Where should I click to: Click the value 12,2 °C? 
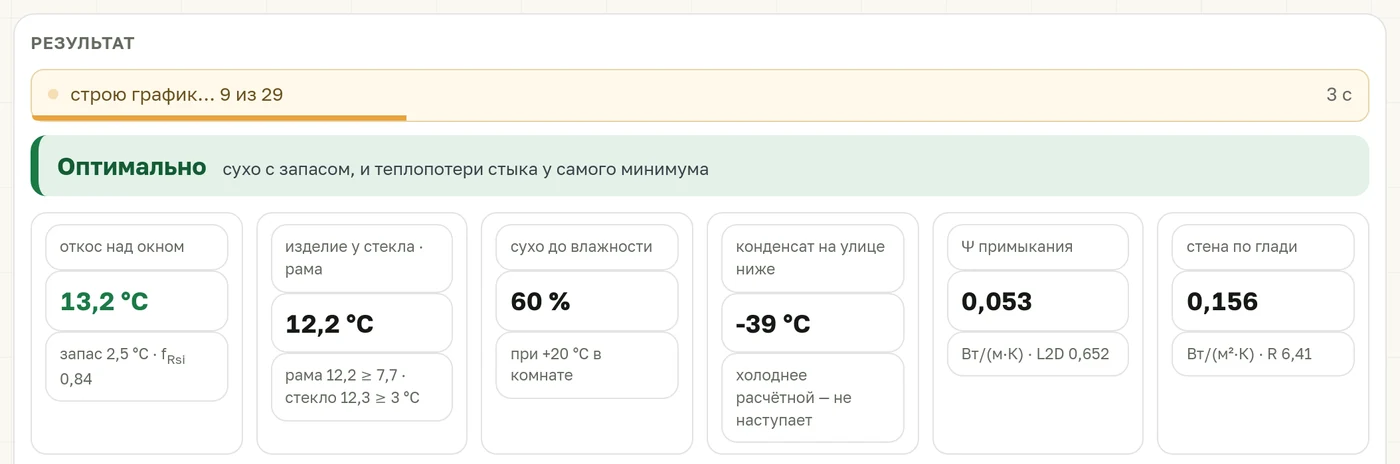(329, 324)
